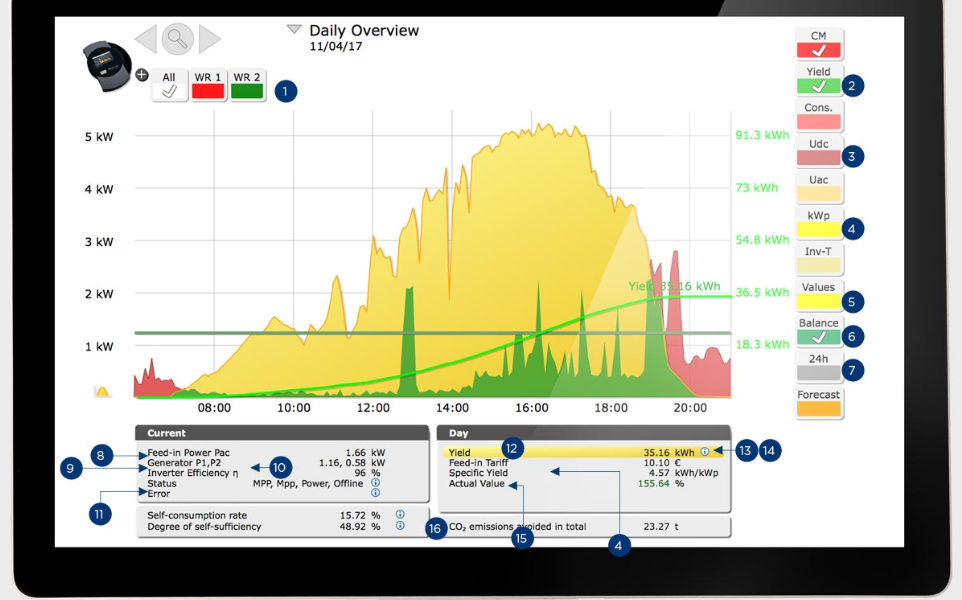Uncheck the All inverters checkbox
Image resolution: width=962 pixels, height=600 pixels.
tap(169, 85)
